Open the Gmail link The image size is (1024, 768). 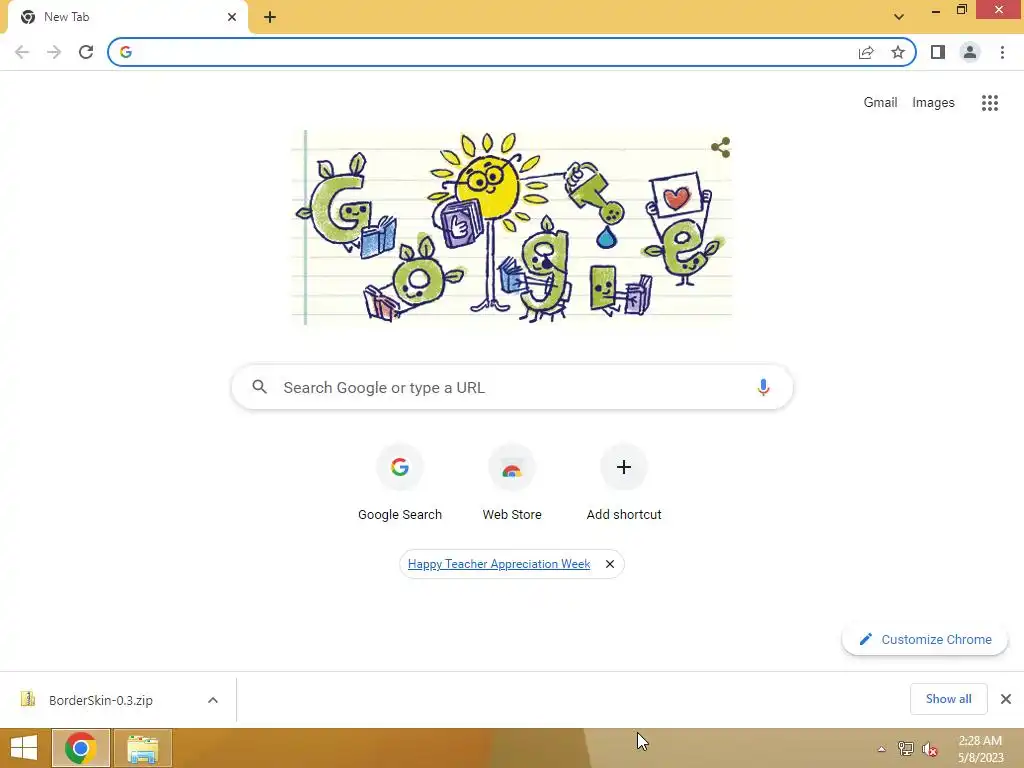pyautogui.click(x=880, y=103)
